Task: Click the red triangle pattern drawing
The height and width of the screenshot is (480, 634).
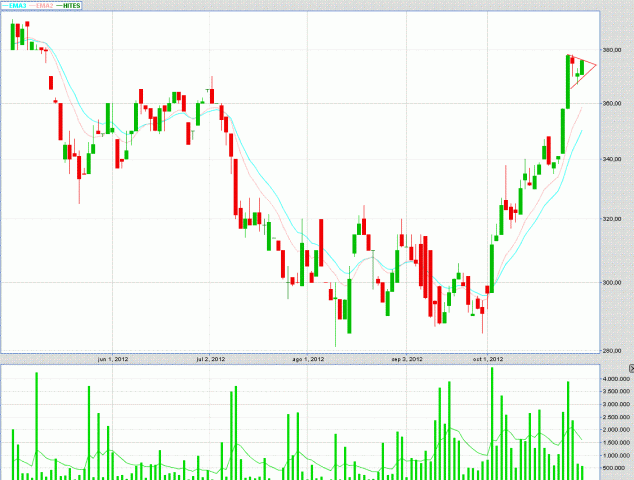Action: coord(582,71)
